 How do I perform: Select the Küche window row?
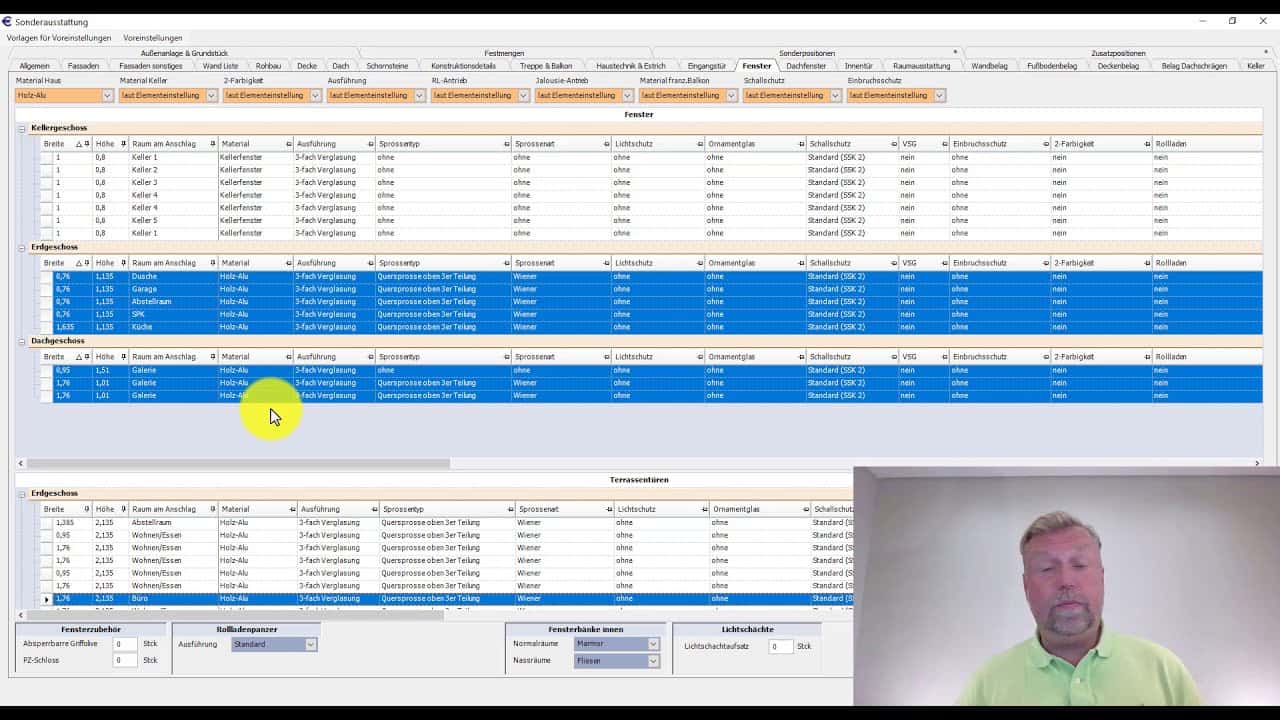click(x=651, y=327)
